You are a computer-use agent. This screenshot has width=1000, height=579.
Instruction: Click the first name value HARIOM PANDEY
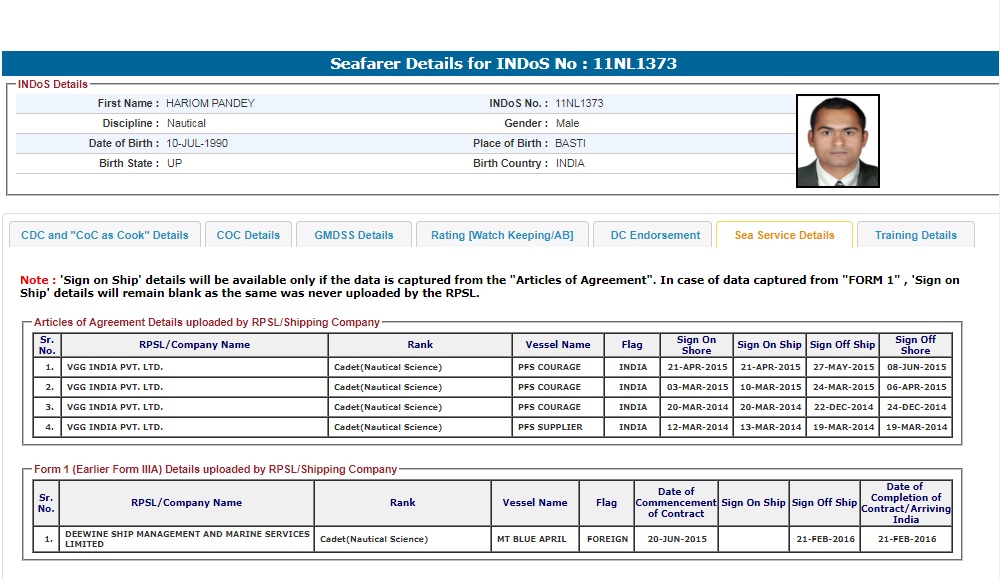210,103
